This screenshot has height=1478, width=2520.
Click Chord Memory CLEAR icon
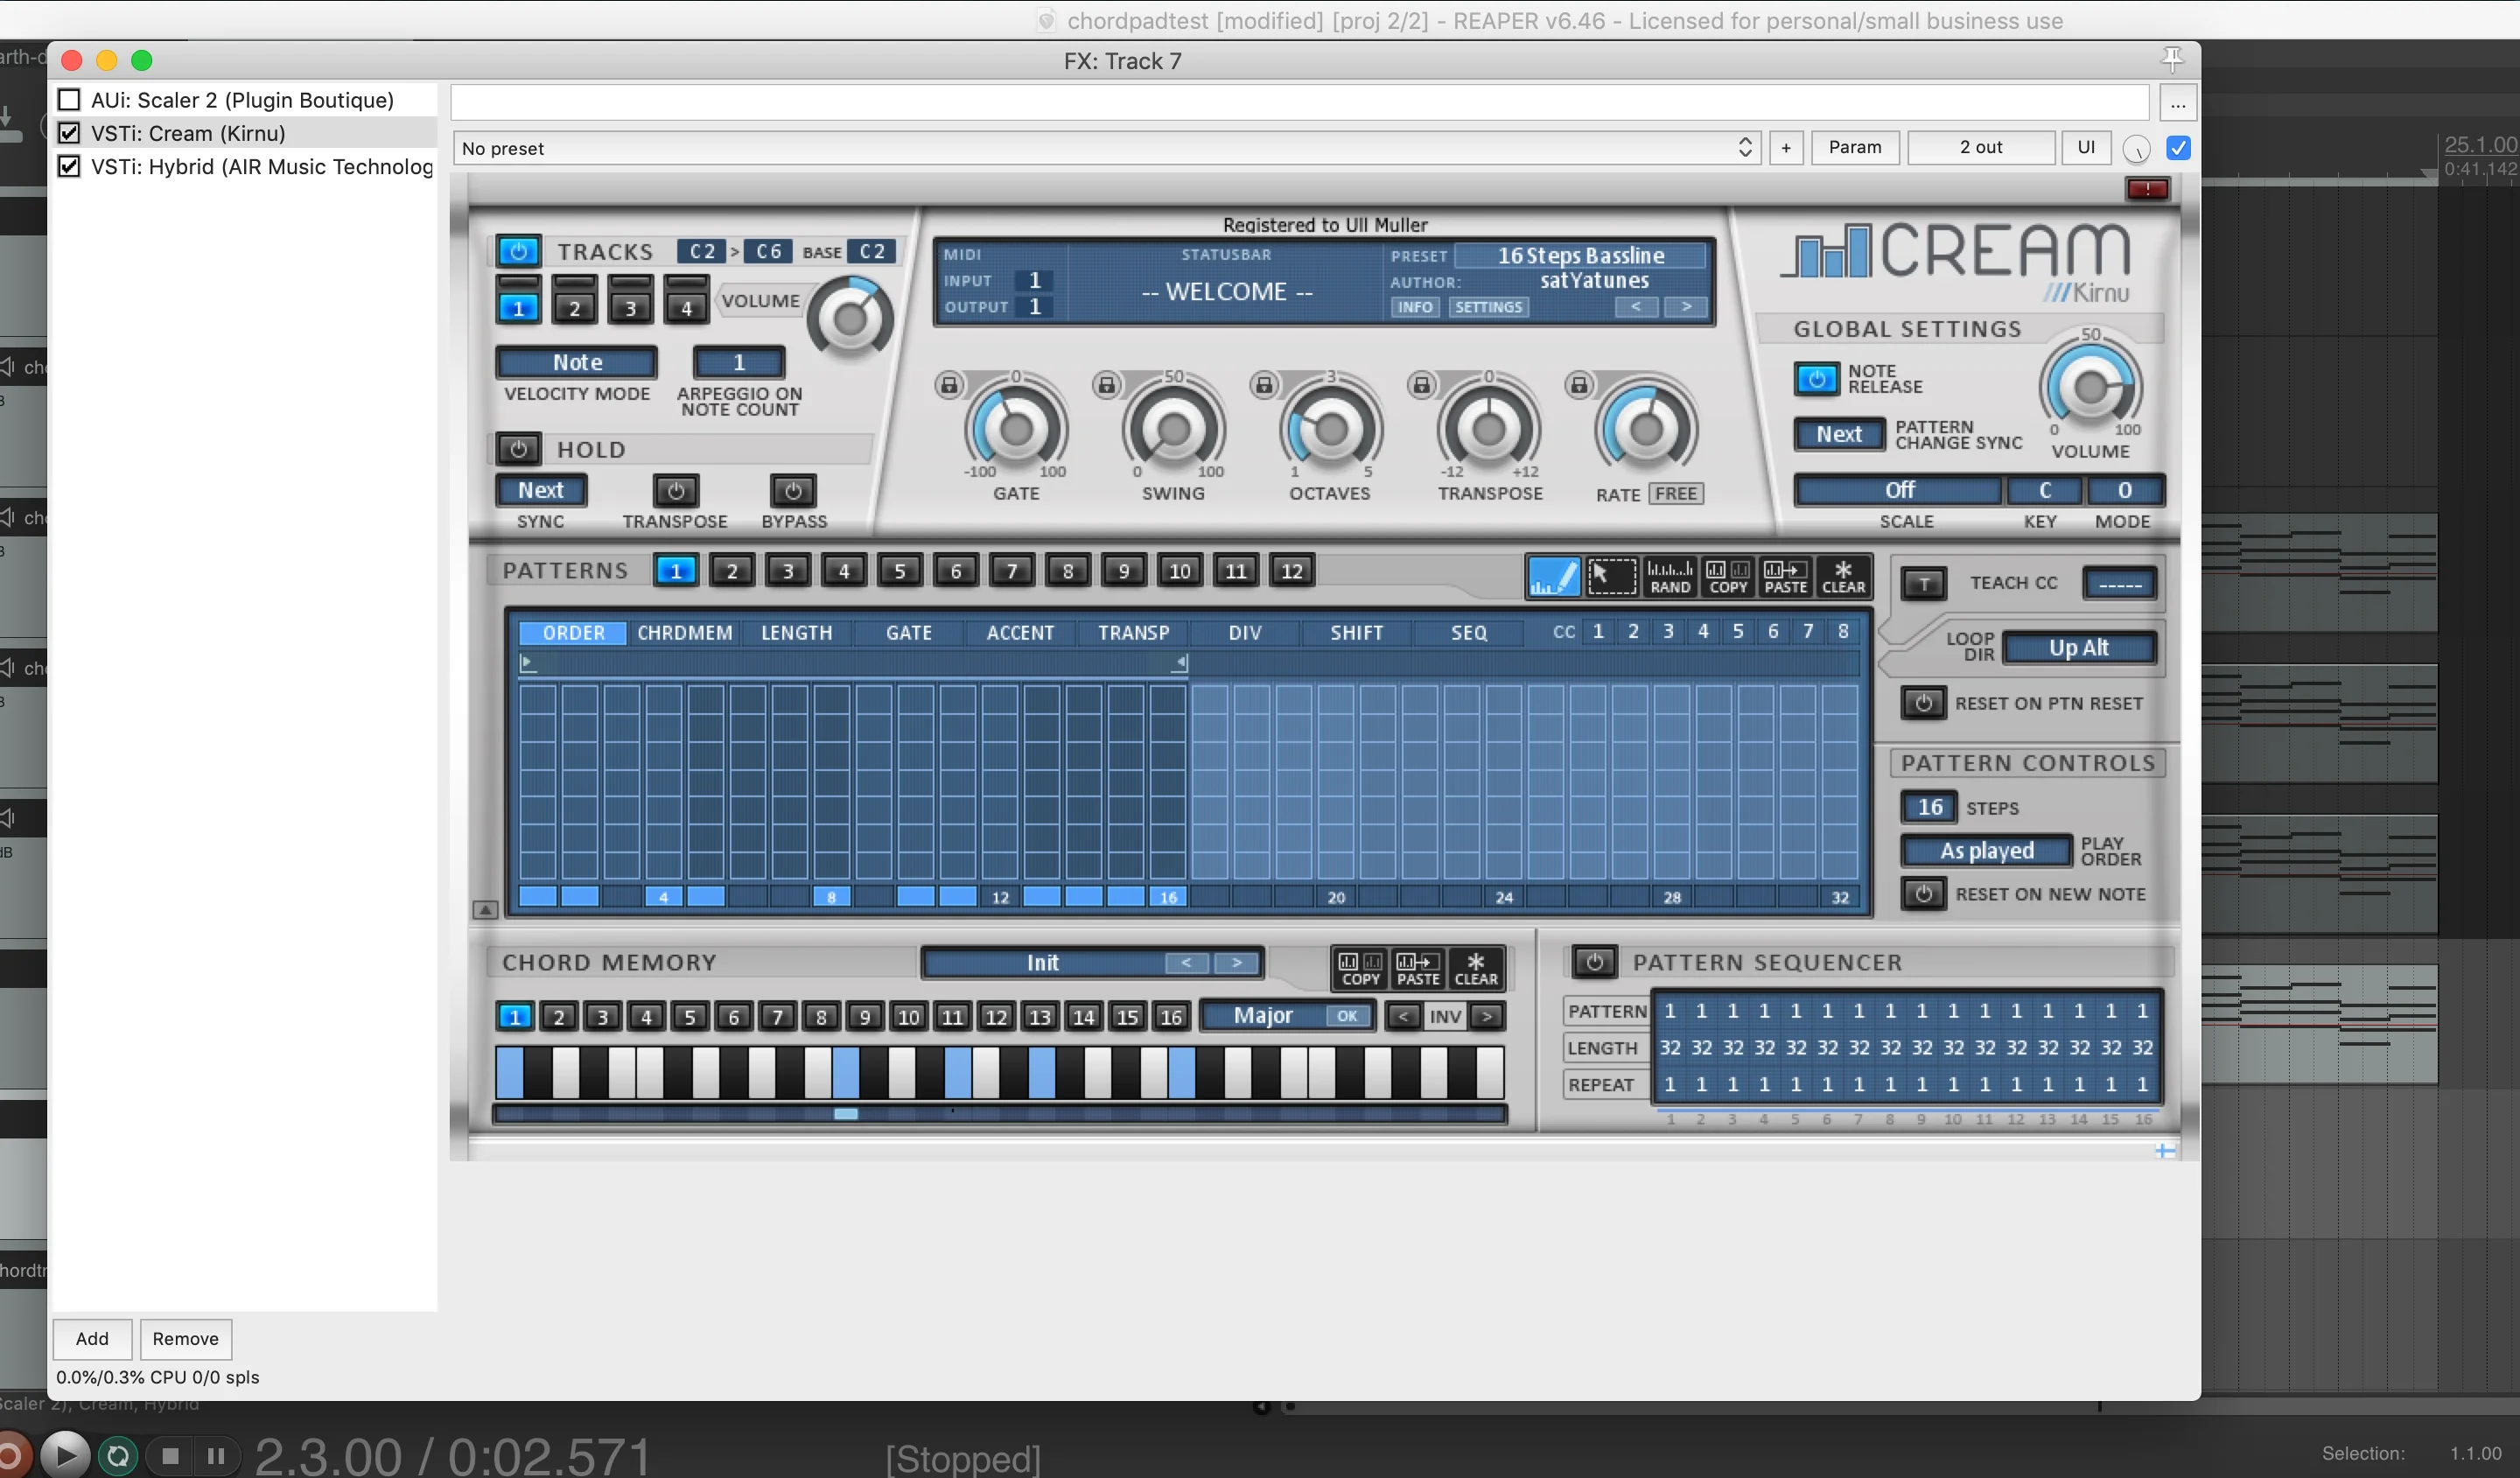coord(1476,968)
